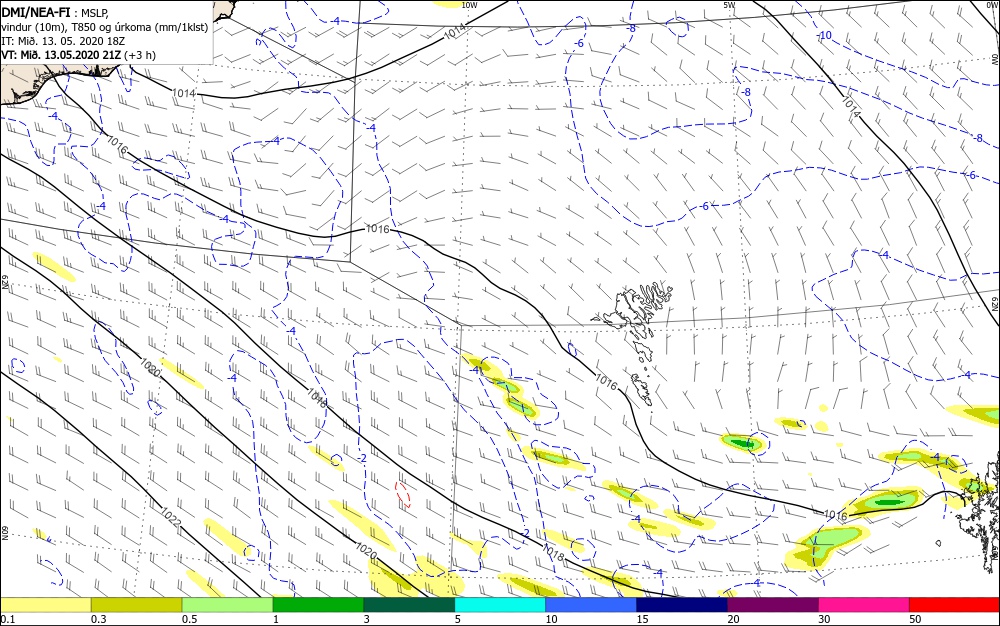Click the small red dashed contour
This screenshot has height=626, width=1000.
pyautogui.click(x=402, y=495)
